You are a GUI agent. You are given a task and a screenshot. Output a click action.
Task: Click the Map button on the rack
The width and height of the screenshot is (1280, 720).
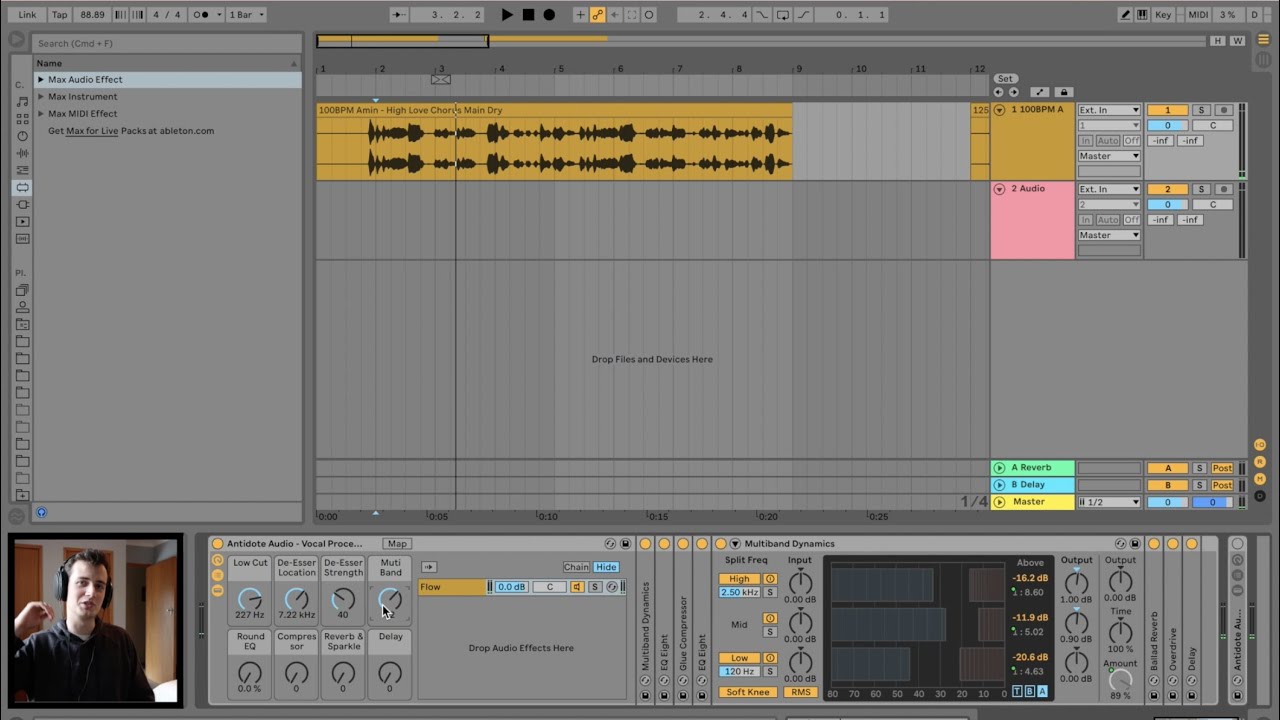(x=397, y=544)
